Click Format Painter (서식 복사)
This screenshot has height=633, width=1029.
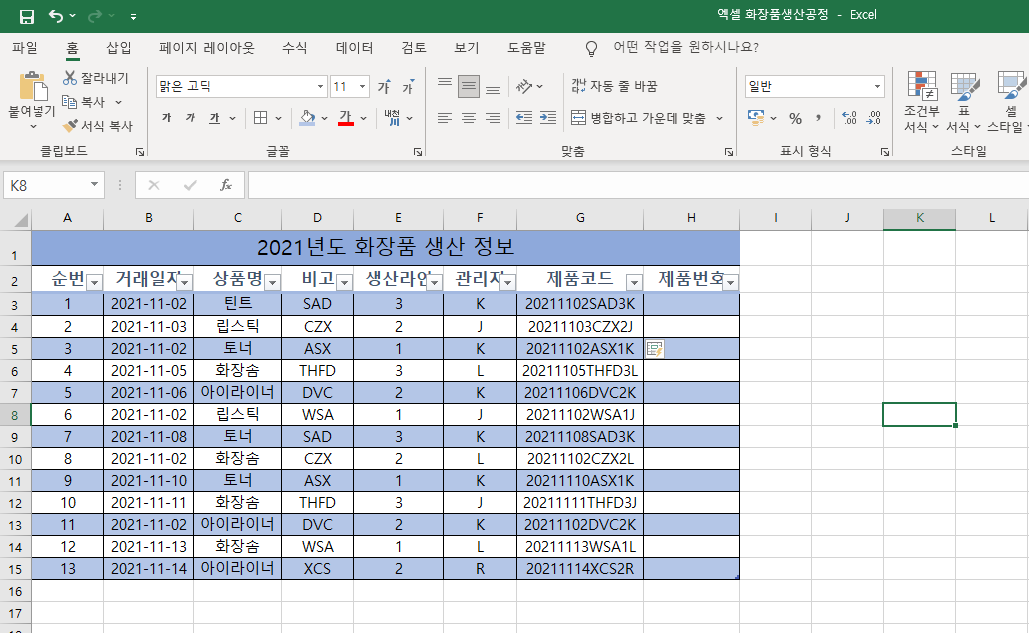click(x=98, y=125)
